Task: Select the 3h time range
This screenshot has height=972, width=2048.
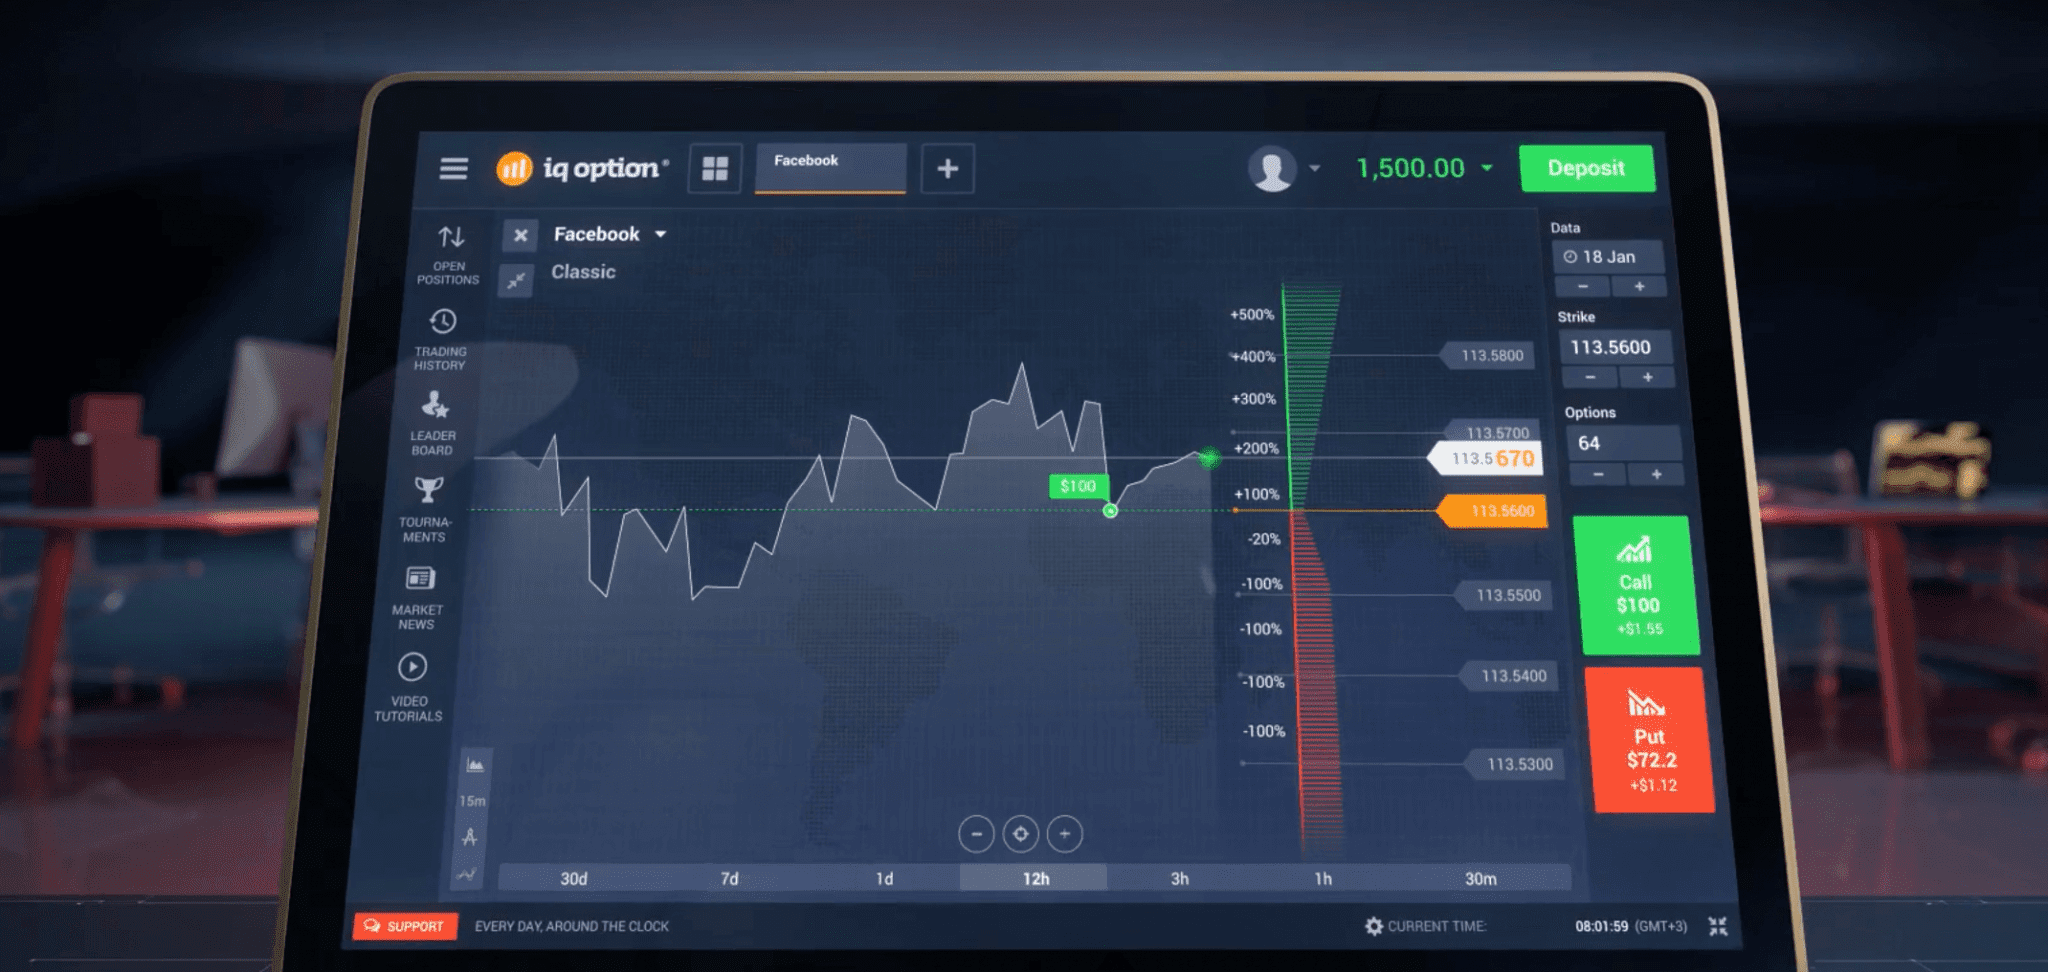Action: pyautogui.click(x=1180, y=878)
